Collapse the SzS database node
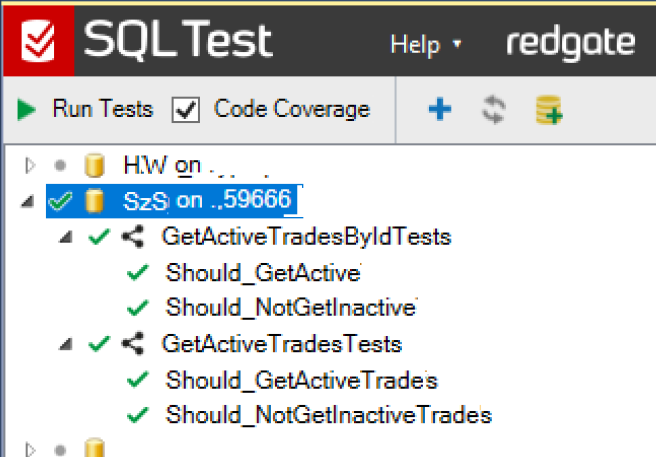 (25, 202)
